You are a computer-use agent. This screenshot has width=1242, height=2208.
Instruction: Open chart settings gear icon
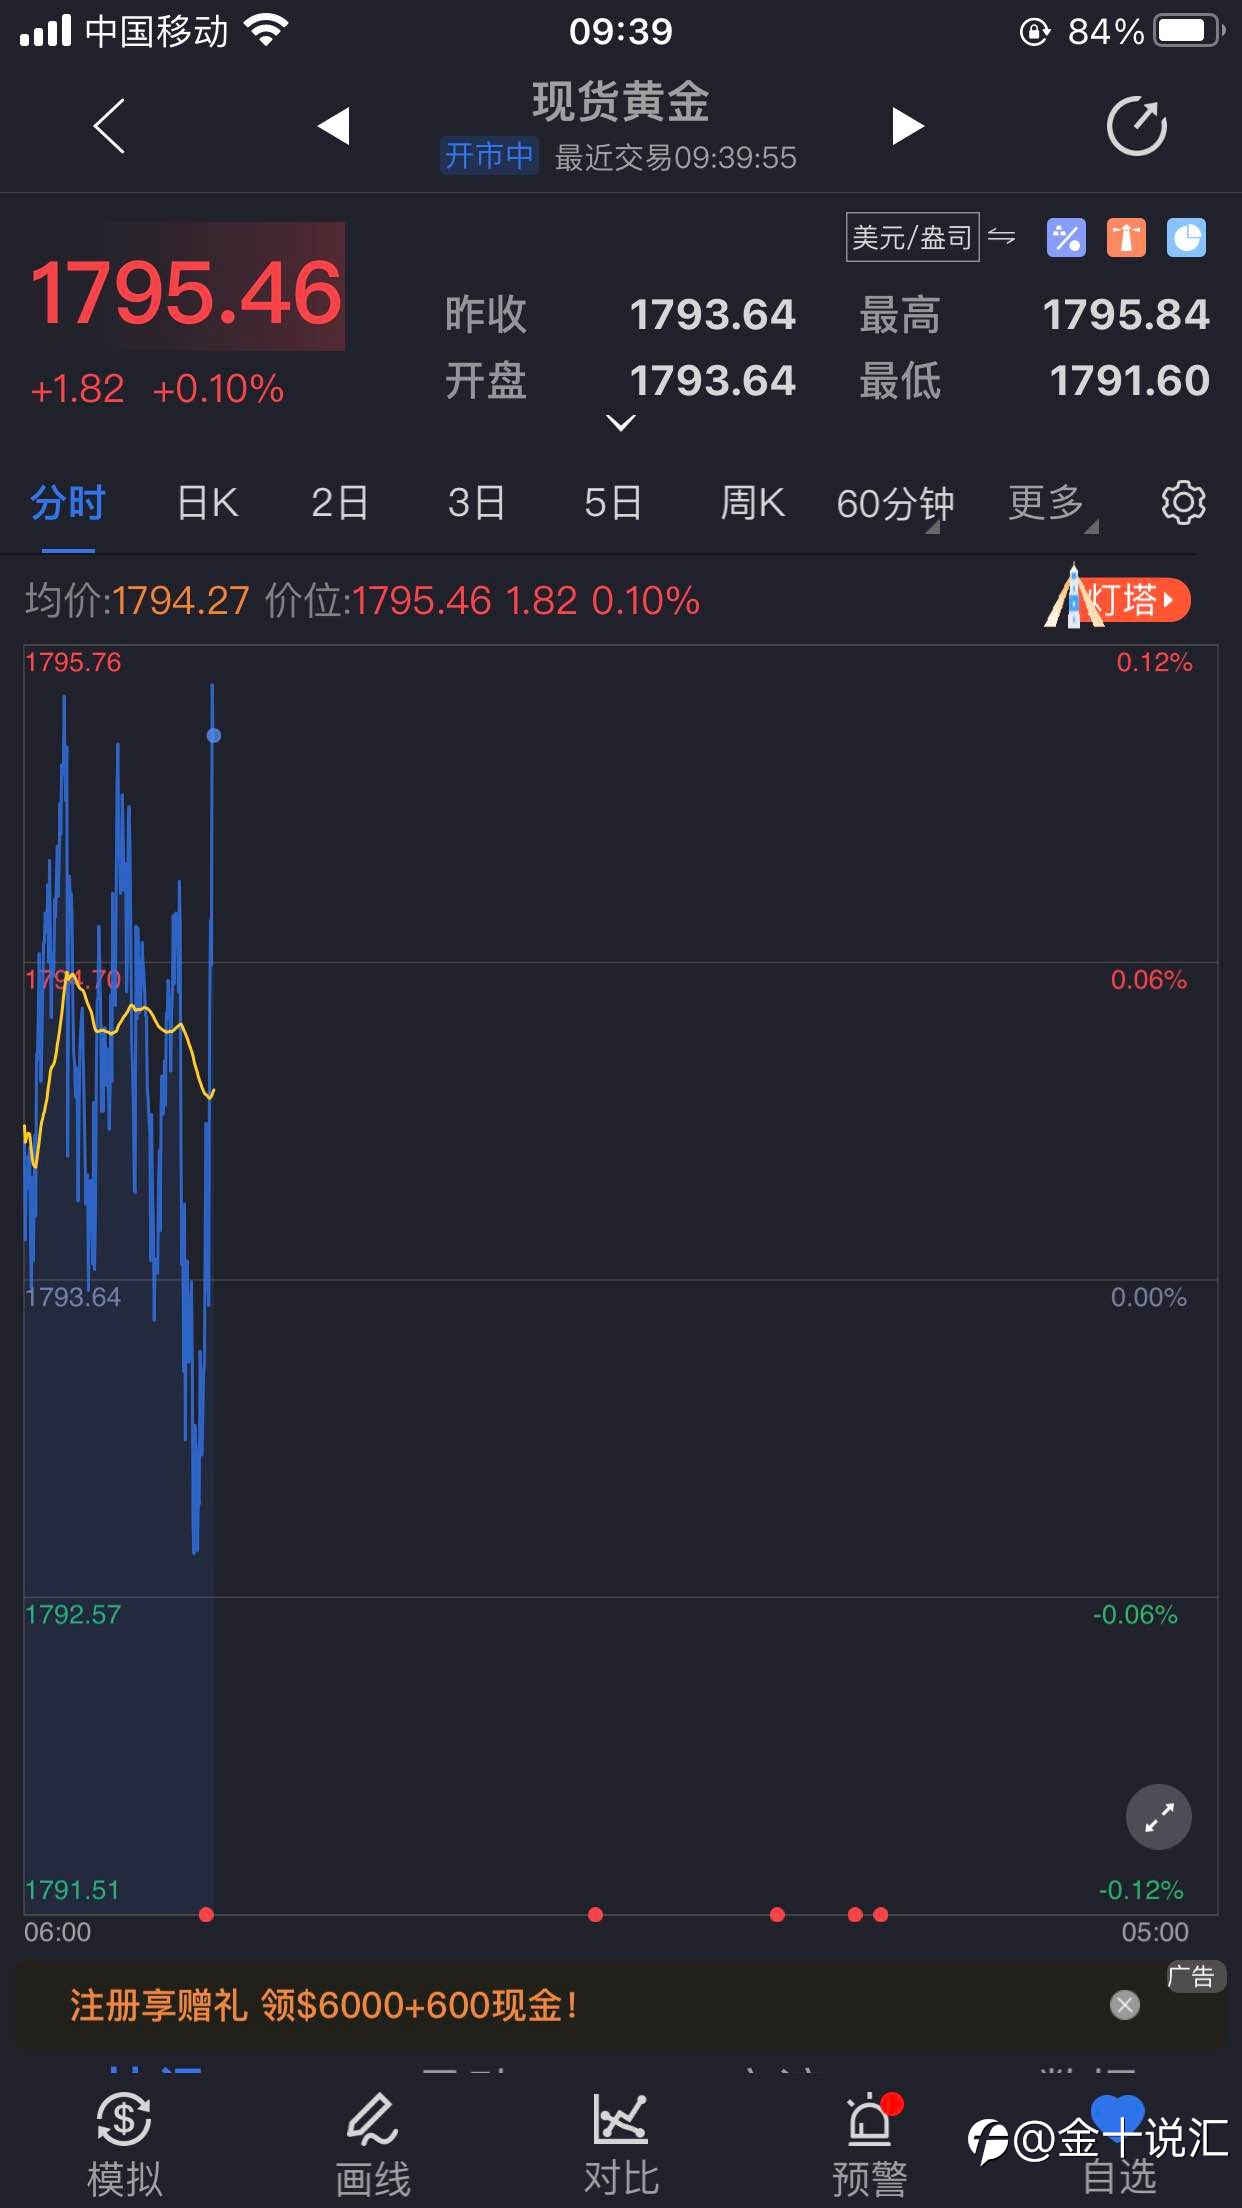tap(1183, 502)
